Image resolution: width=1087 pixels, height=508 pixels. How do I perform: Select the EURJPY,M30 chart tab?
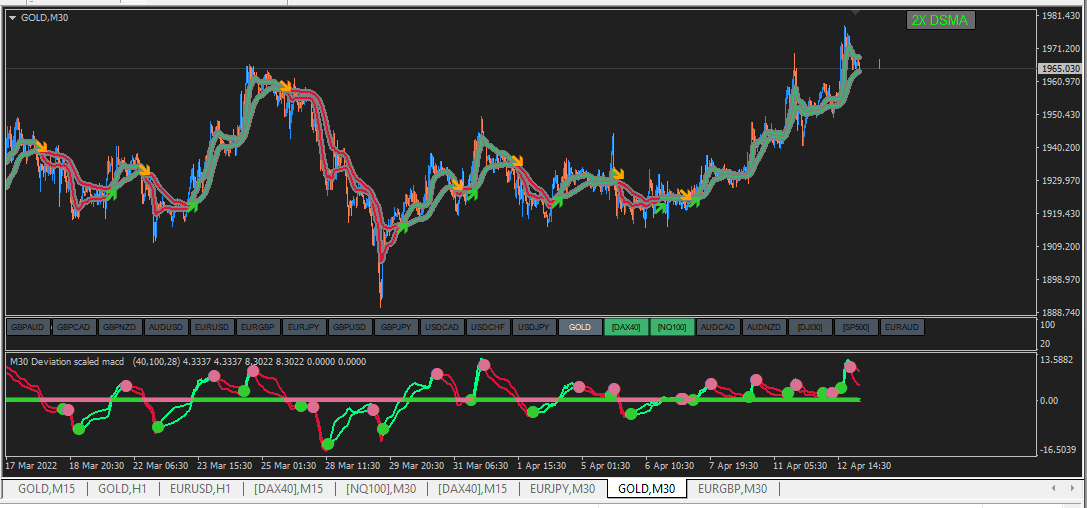(x=562, y=489)
